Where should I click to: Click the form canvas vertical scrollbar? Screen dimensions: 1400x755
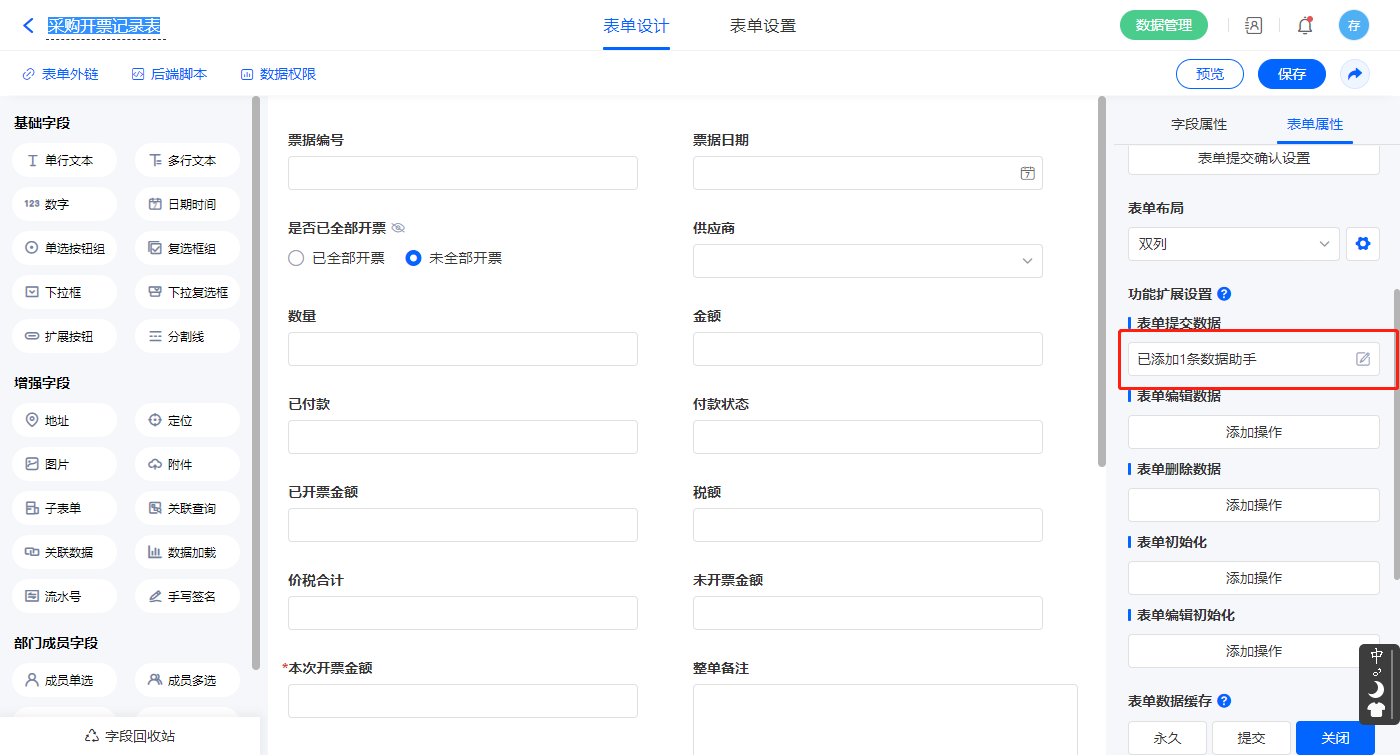[x=1101, y=280]
